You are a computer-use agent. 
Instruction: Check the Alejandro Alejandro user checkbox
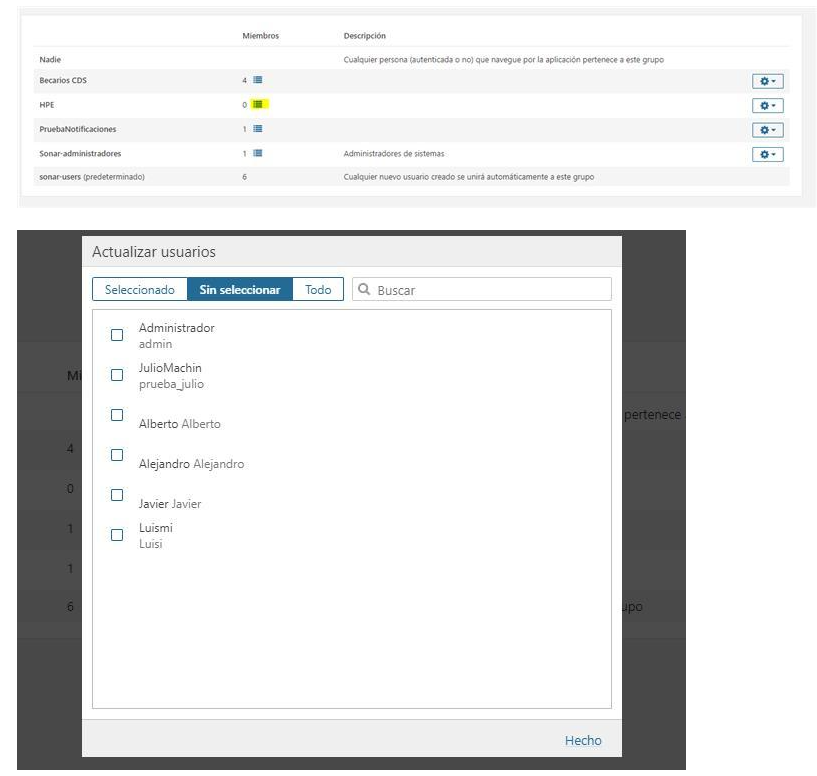(x=117, y=455)
